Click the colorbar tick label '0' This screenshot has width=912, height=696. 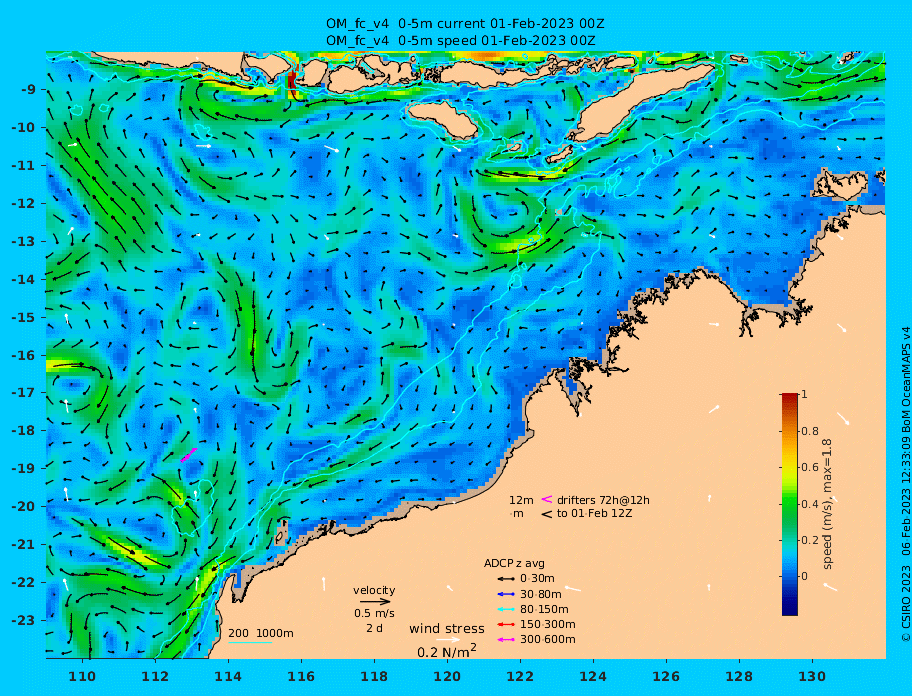coord(804,576)
